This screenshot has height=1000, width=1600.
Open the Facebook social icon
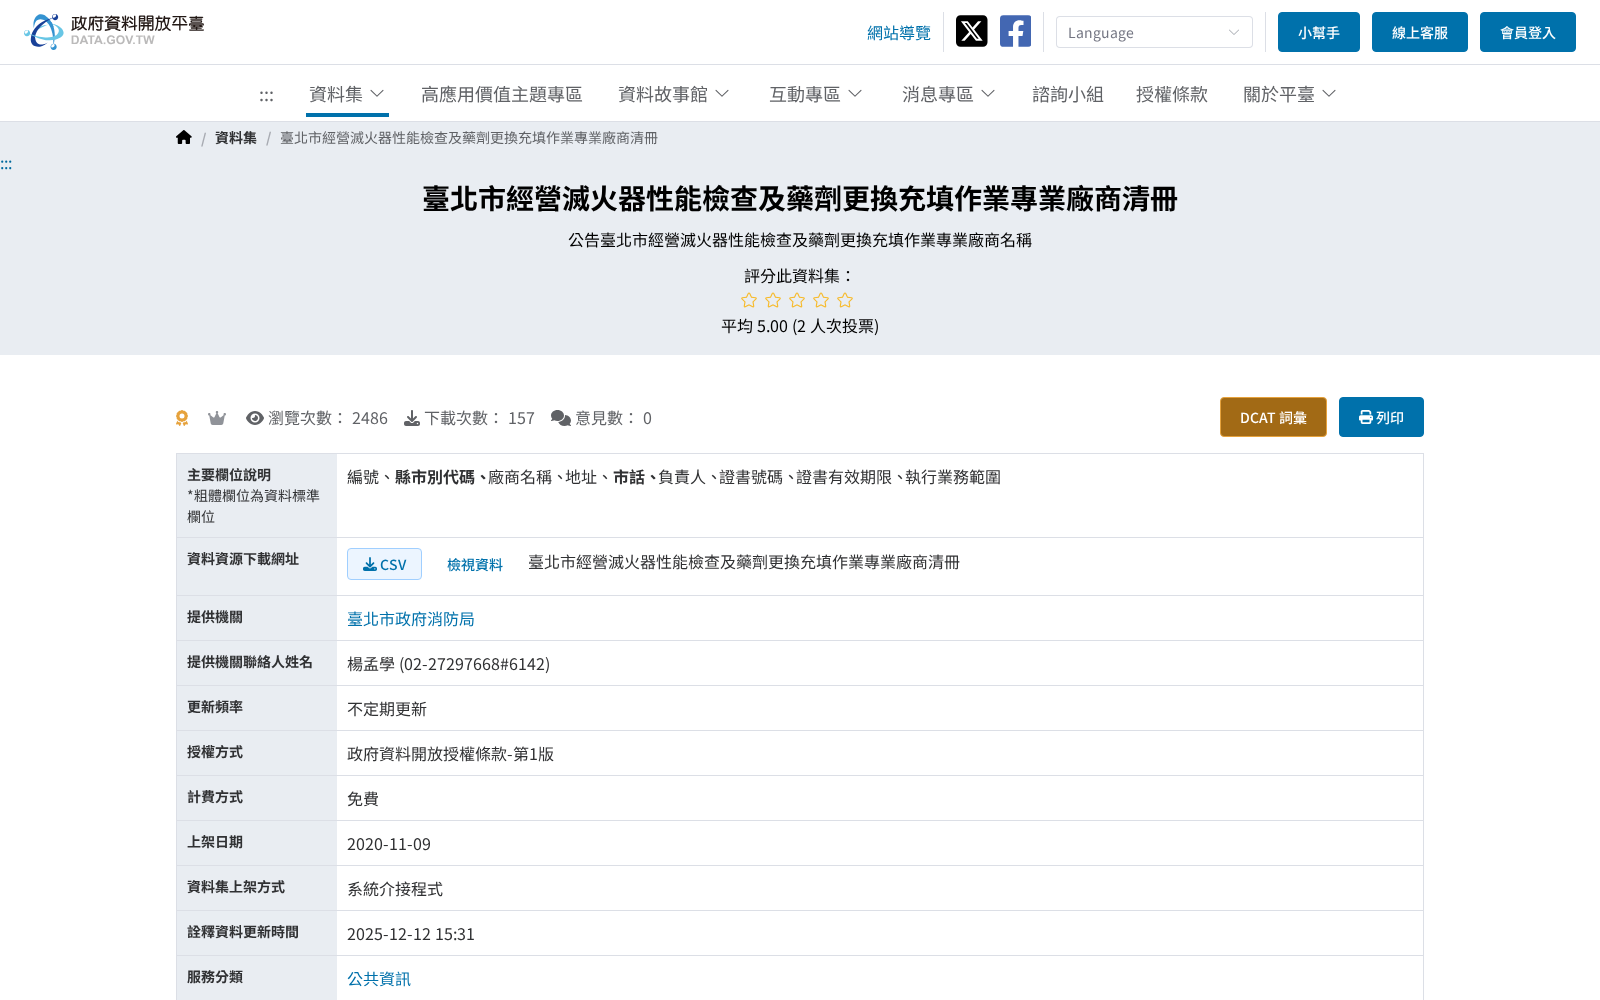1015,31
